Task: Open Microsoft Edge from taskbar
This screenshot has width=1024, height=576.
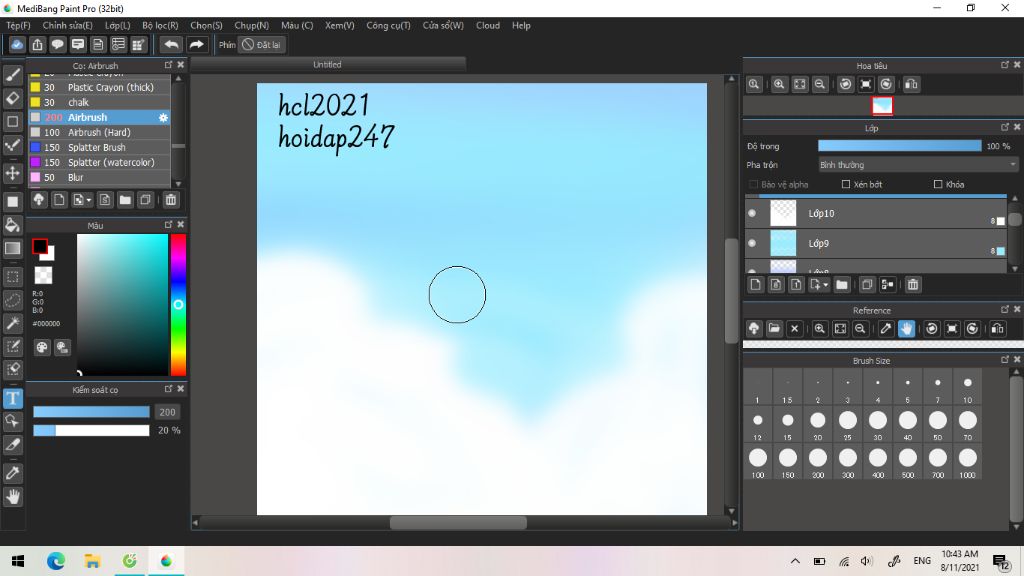Action: tap(56, 561)
